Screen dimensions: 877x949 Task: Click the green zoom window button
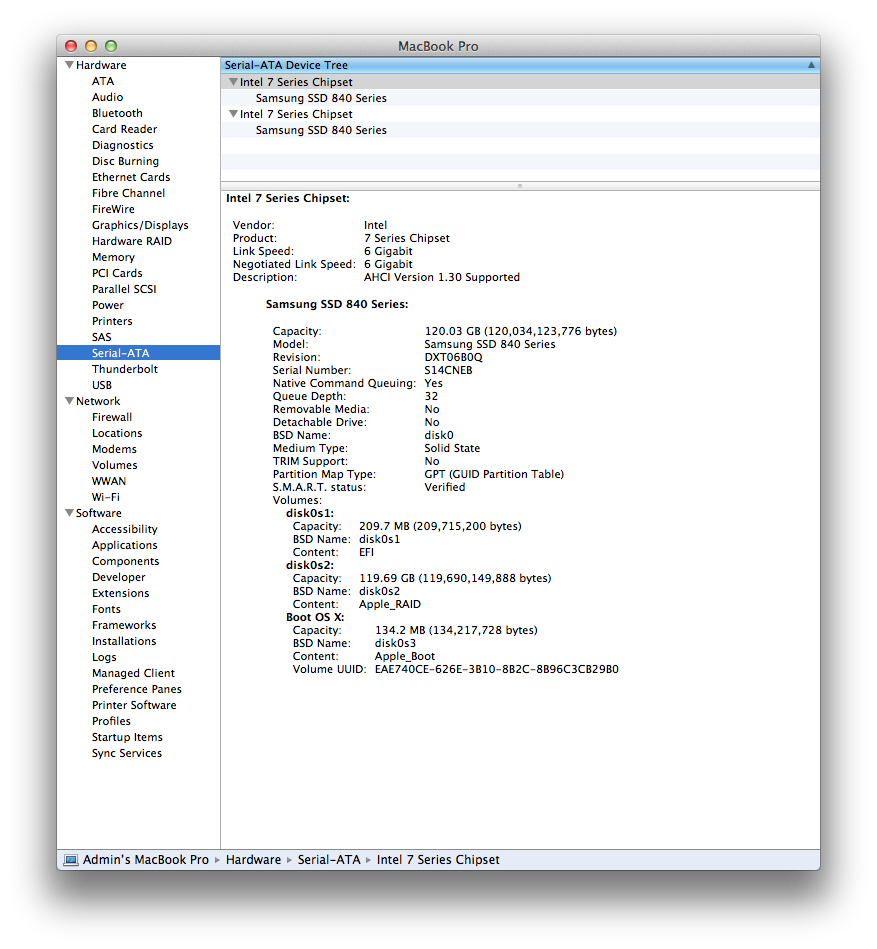coord(111,46)
